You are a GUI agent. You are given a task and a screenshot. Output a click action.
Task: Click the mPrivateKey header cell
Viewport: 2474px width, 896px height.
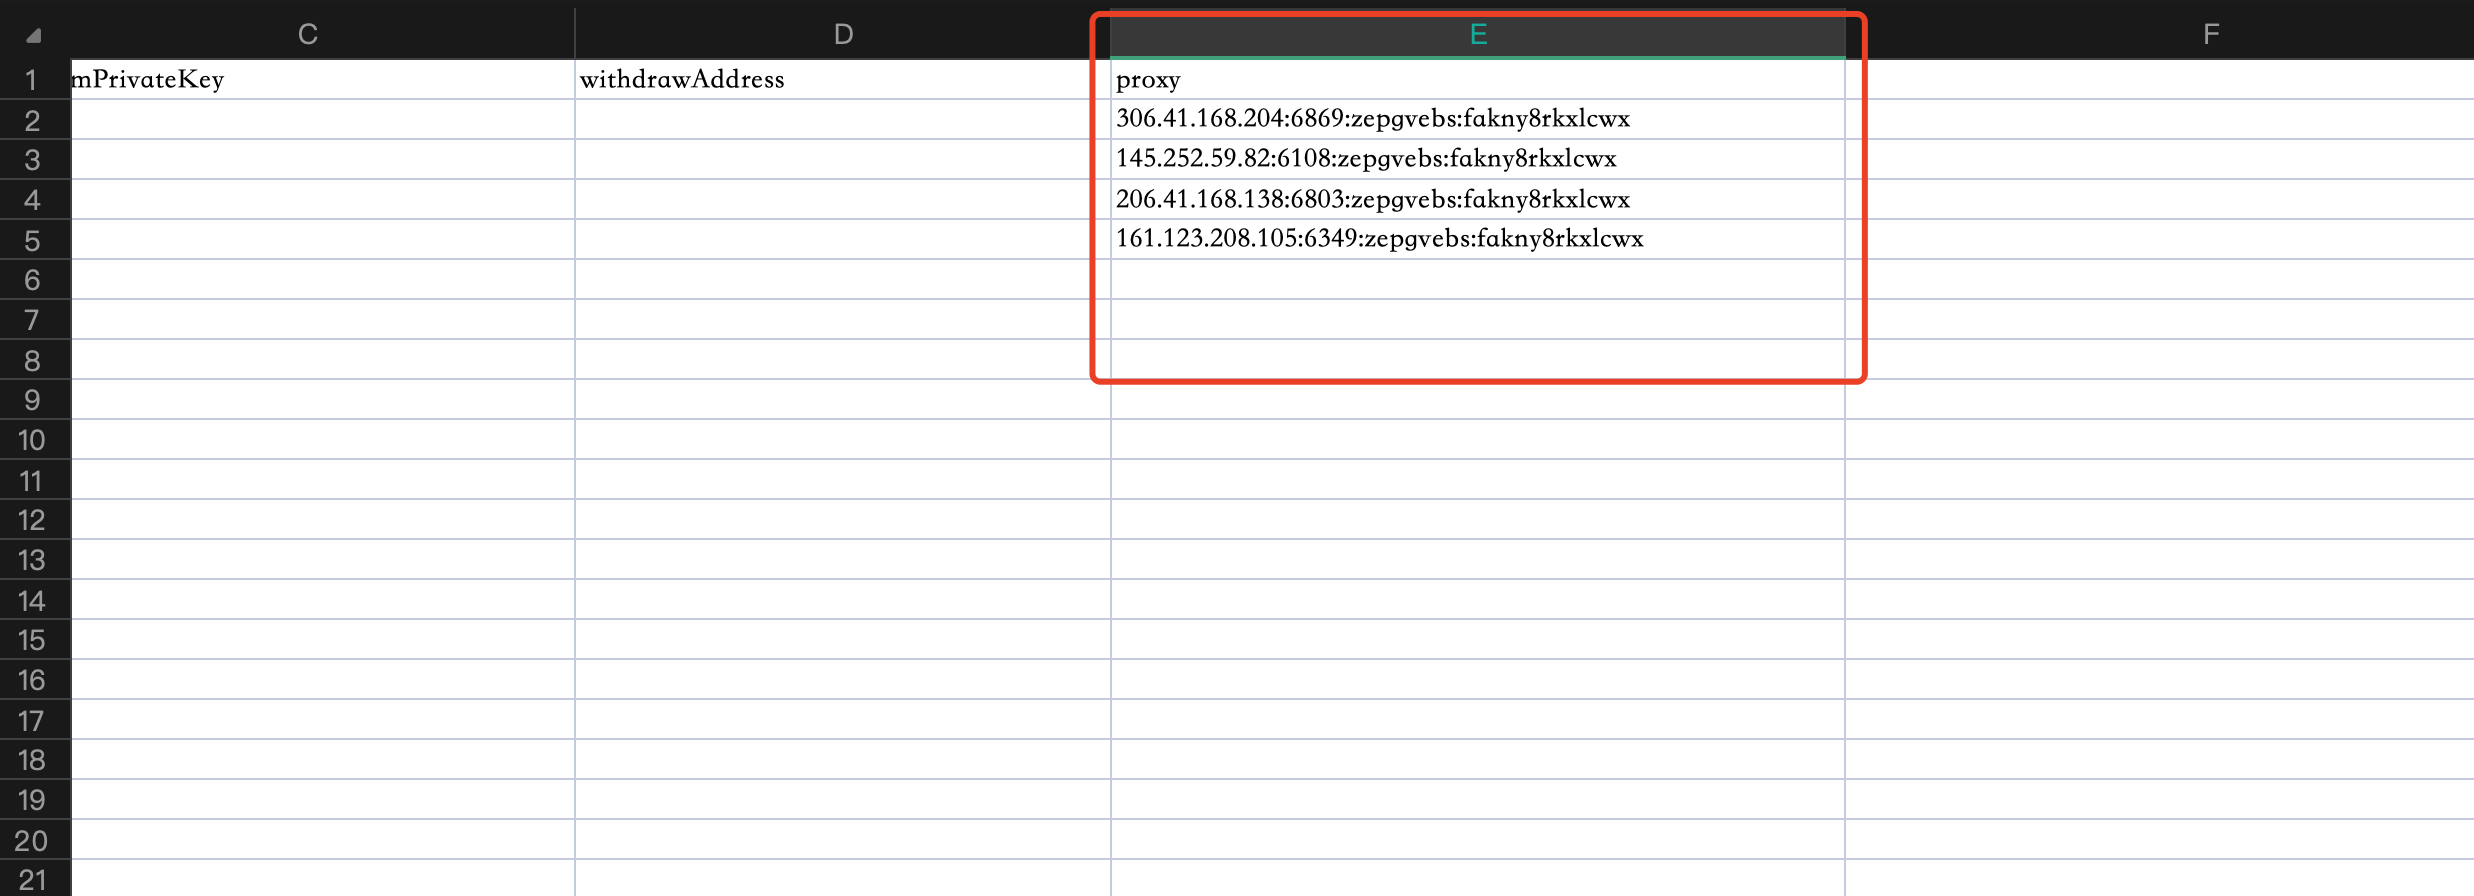148,79
